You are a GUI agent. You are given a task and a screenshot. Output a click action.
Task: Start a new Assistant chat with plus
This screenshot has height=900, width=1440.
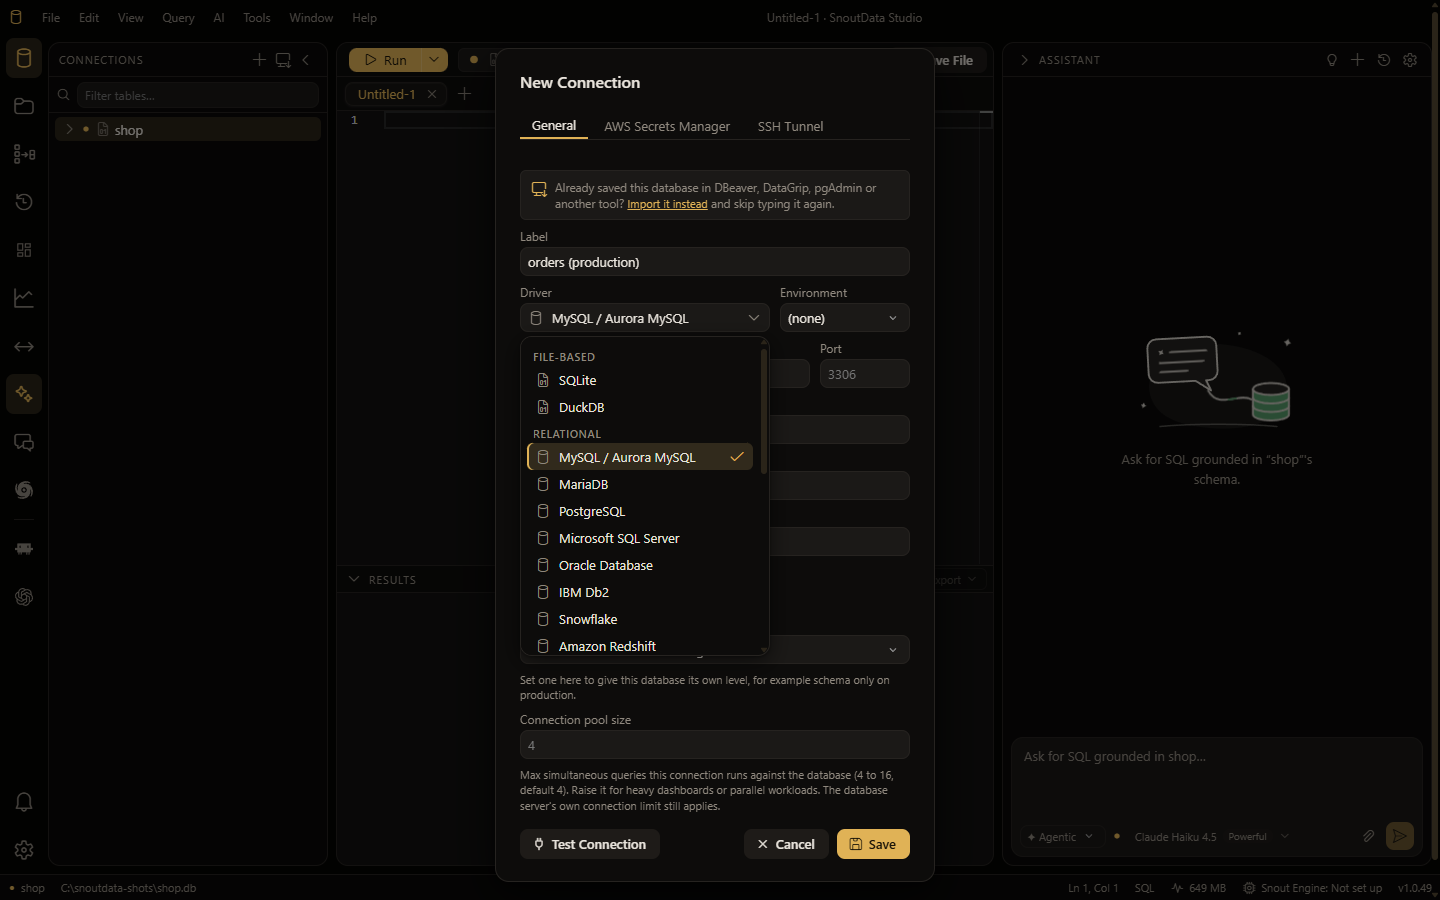point(1357,60)
